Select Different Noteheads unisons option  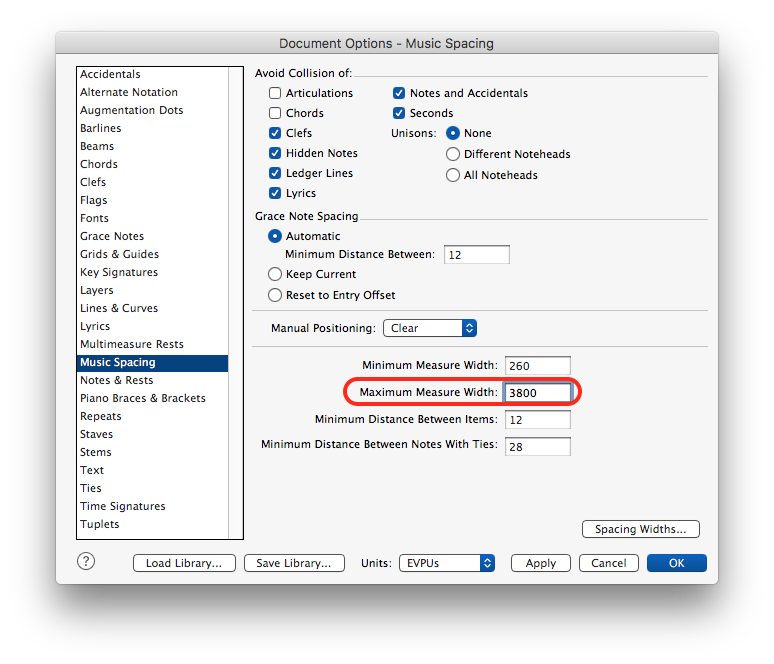[453, 154]
